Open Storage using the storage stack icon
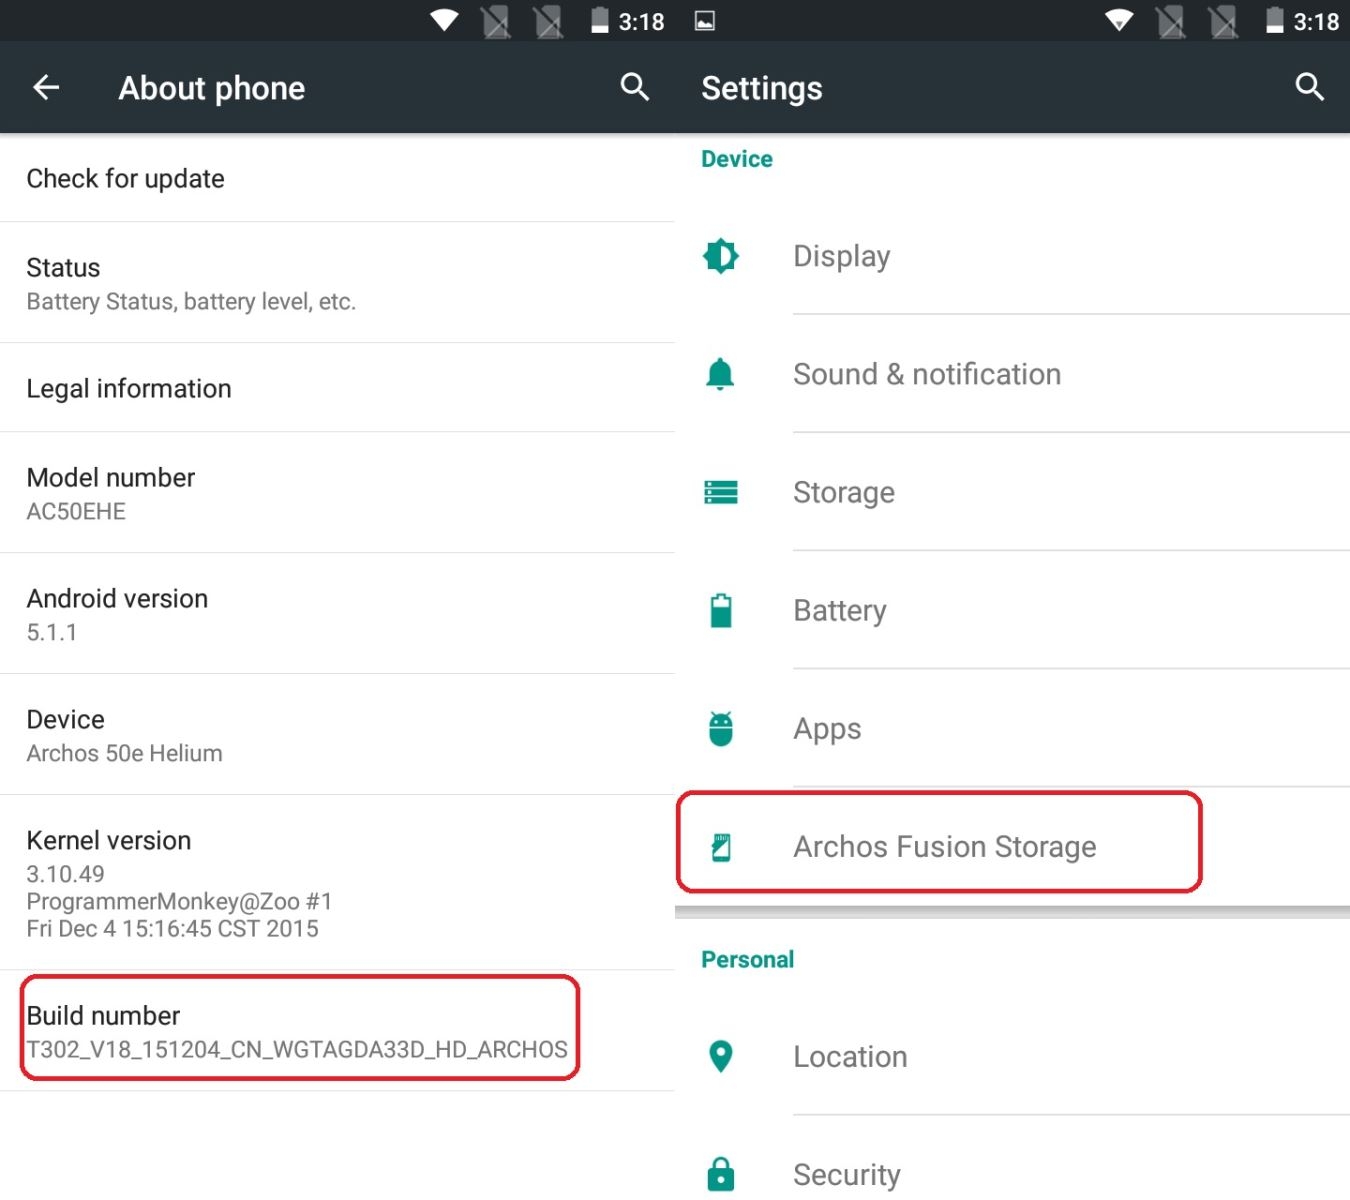This screenshot has height=1200, width=1350. (721, 492)
